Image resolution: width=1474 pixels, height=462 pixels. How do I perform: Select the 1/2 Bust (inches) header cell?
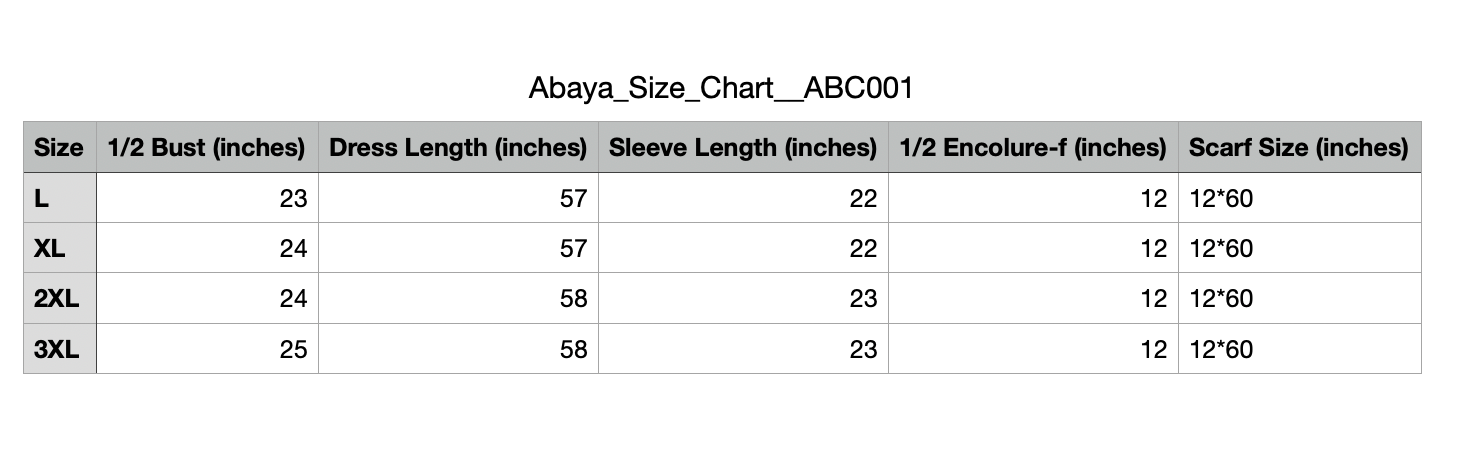pos(207,148)
